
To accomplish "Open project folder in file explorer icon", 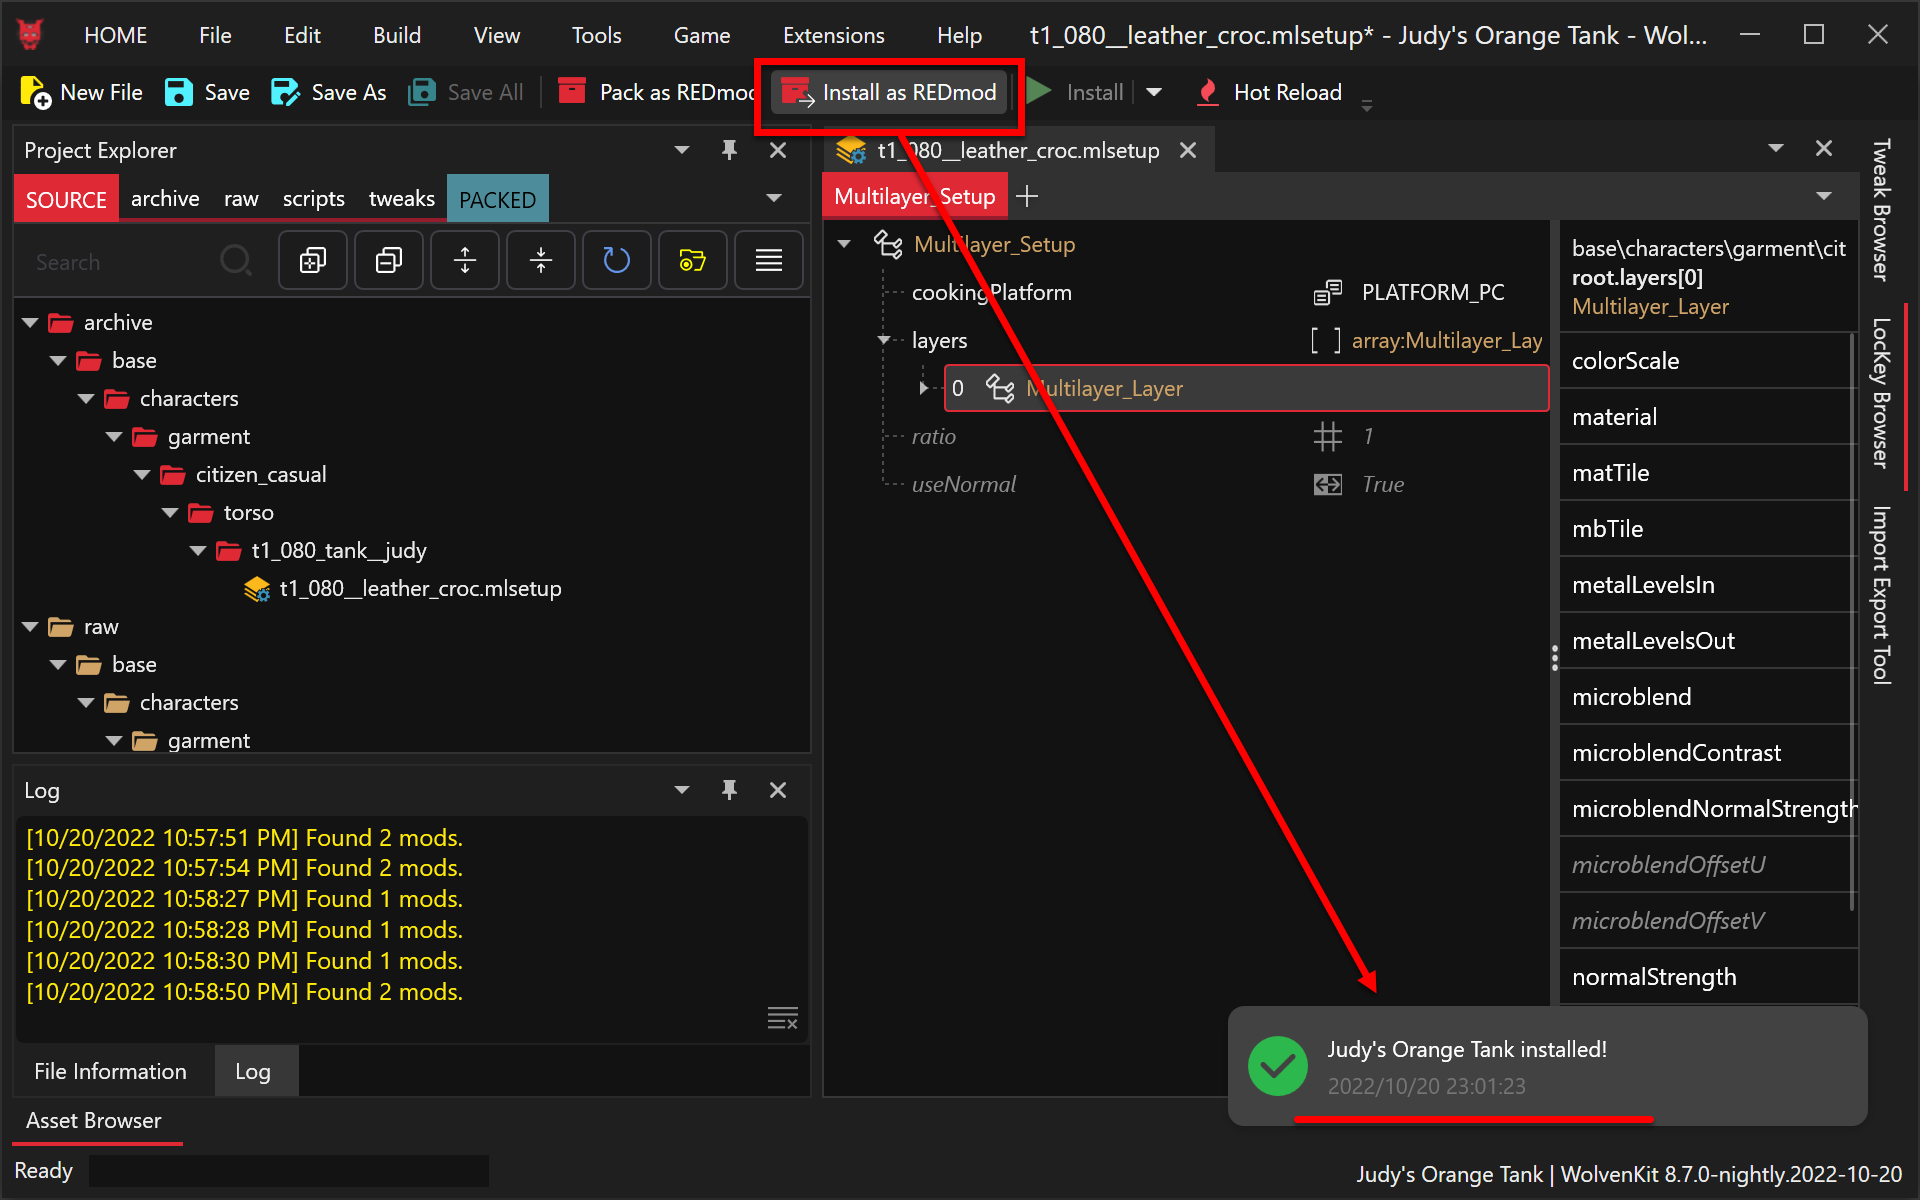I will (x=693, y=261).
